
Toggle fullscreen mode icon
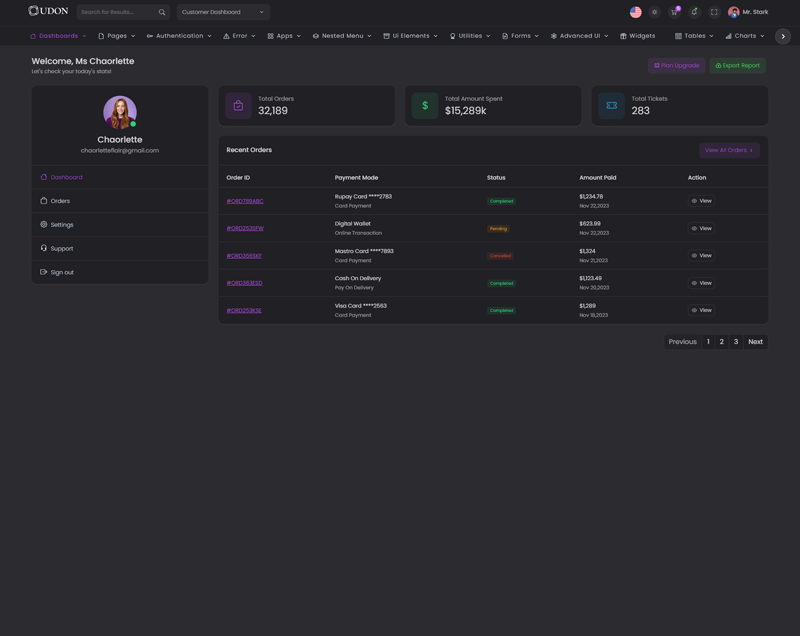pyautogui.click(x=714, y=12)
